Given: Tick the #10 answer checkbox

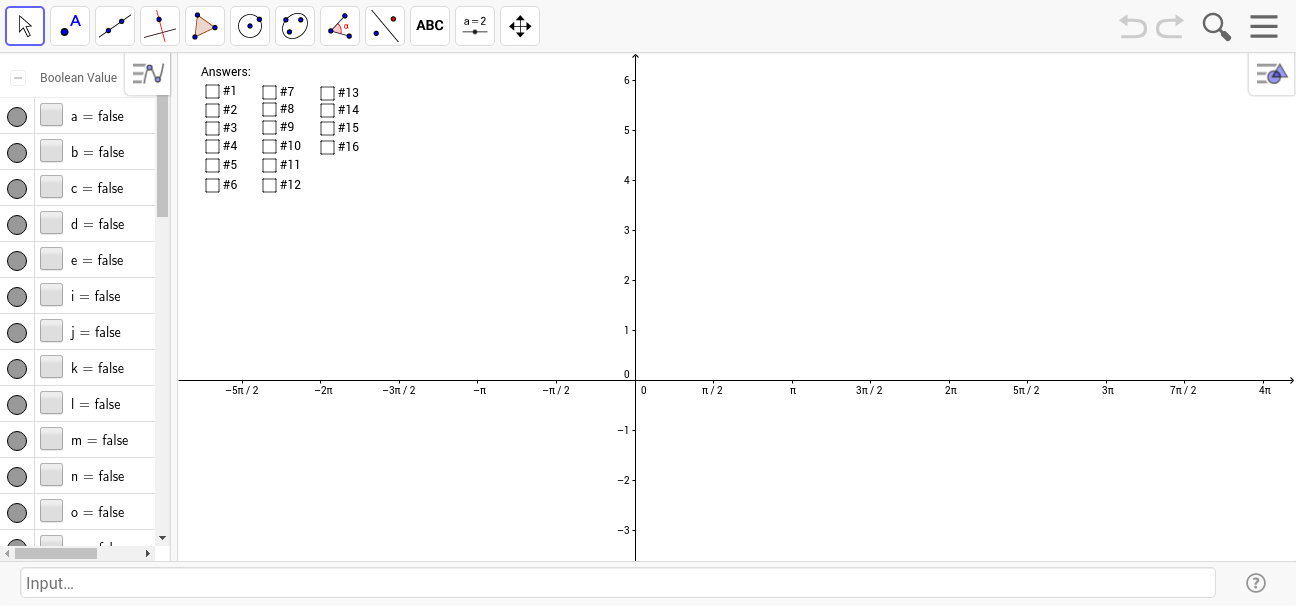Looking at the screenshot, I should point(270,146).
